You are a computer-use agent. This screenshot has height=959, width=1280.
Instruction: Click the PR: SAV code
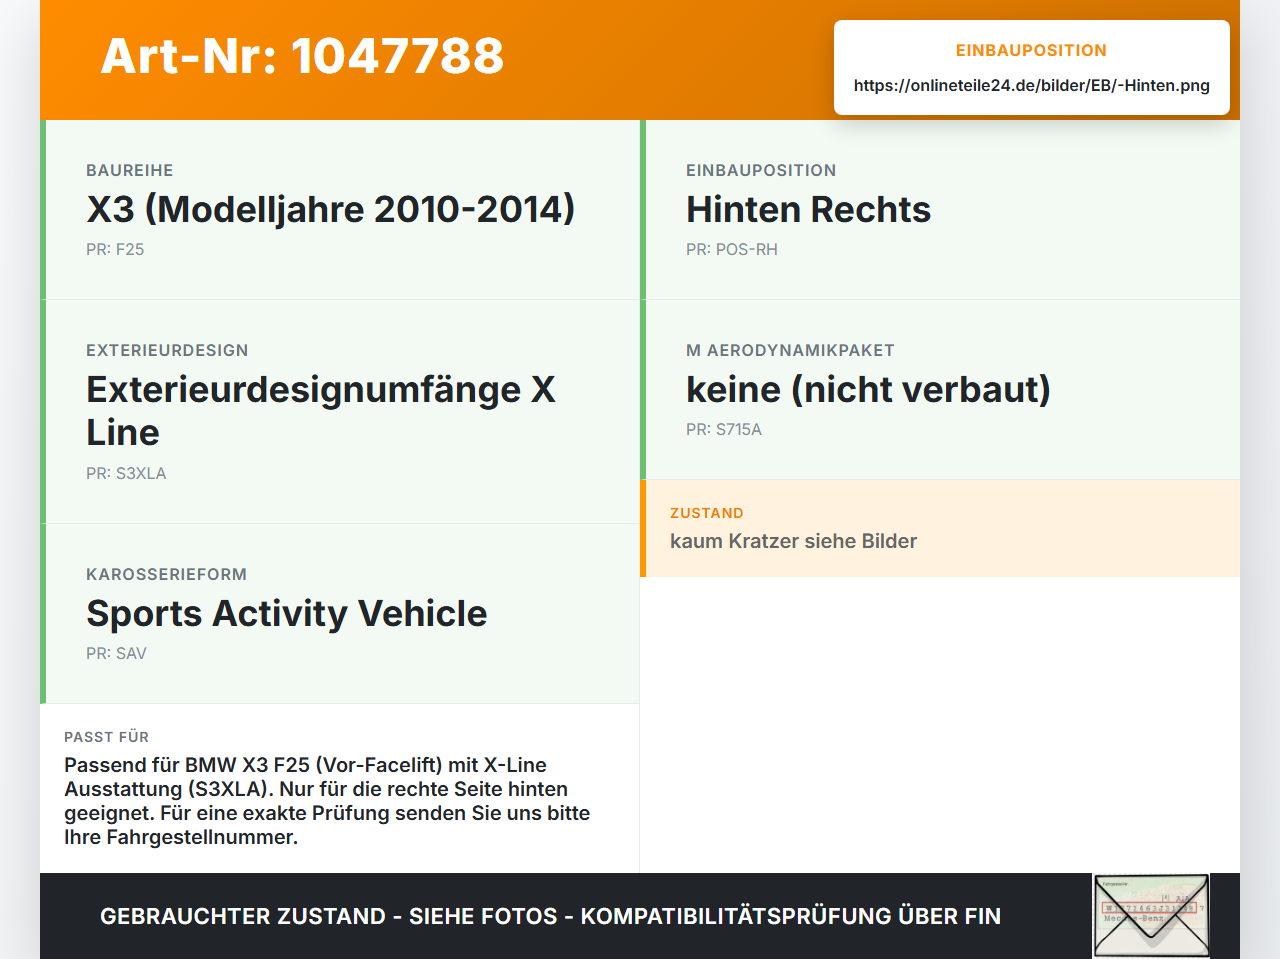(116, 653)
